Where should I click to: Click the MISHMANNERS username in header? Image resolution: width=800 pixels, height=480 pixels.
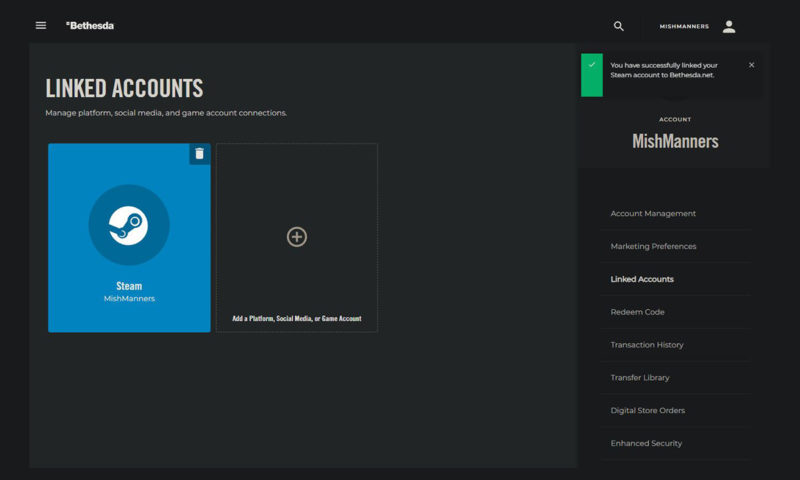684,27
